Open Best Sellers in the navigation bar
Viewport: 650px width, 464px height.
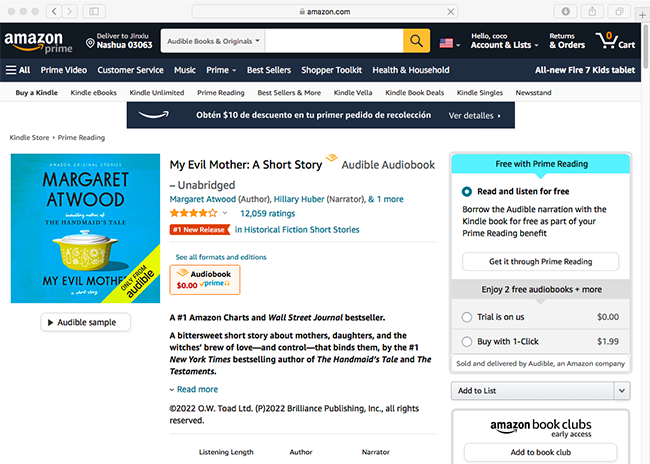[268, 70]
